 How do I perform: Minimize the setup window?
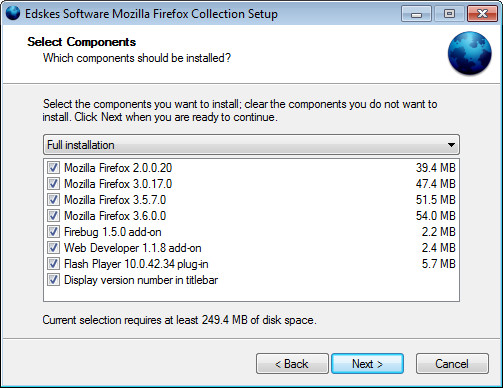(416, 14)
